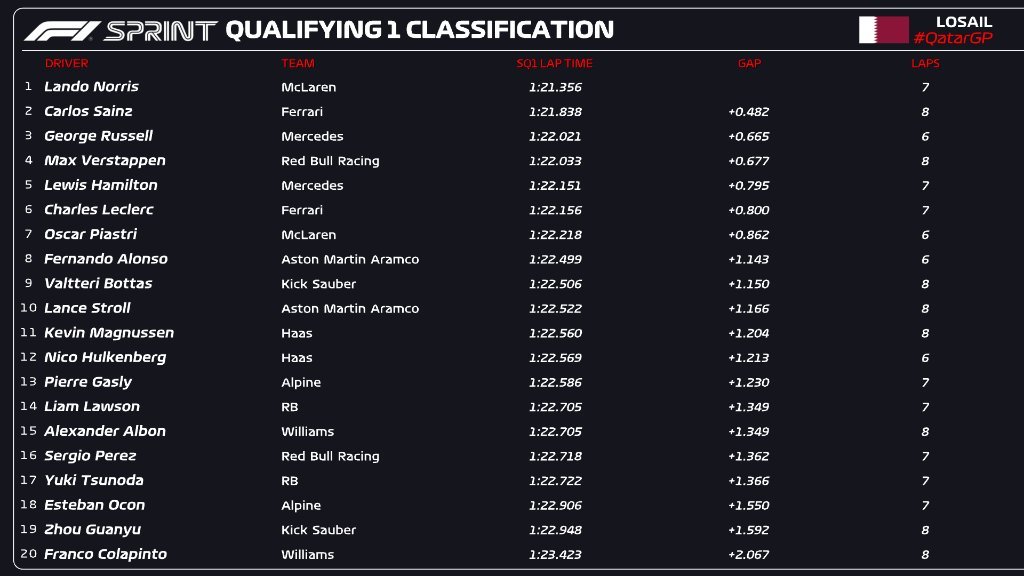
Task: Select driver Lando Norris
Action: point(91,87)
